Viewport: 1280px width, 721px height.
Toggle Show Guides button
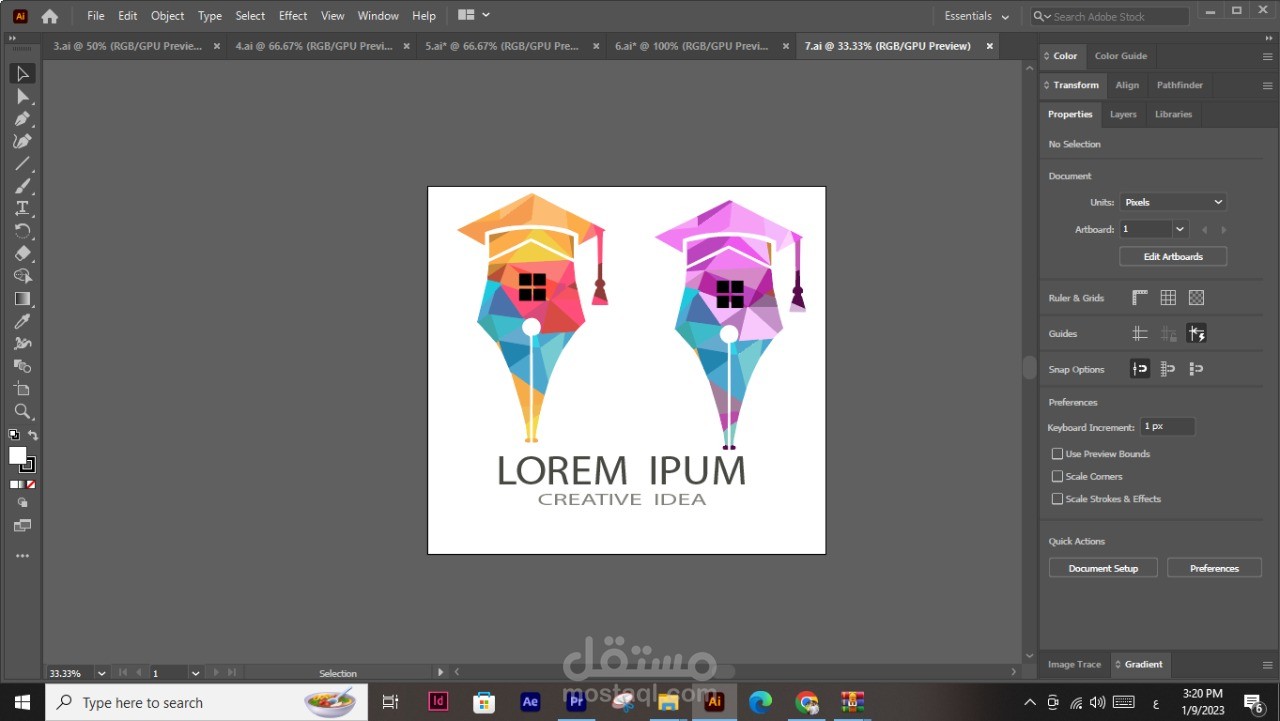[x=1139, y=334]
